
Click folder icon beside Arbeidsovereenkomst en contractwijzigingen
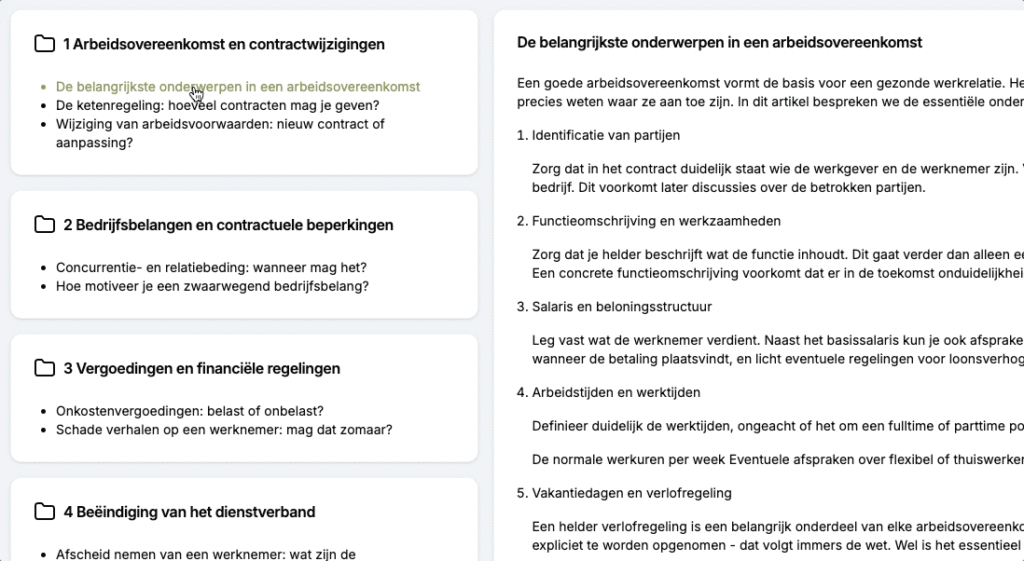click(44, 44)
